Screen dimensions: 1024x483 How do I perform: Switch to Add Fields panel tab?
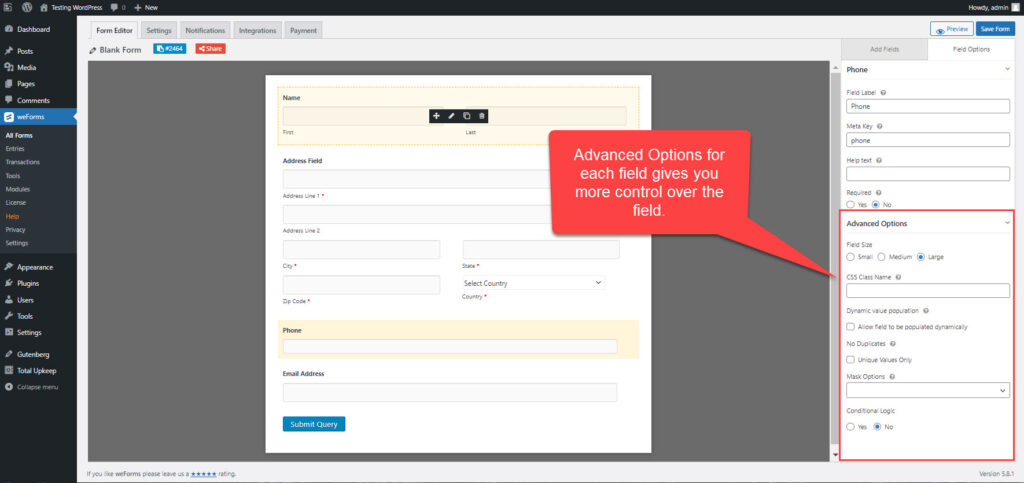[884, 50]
